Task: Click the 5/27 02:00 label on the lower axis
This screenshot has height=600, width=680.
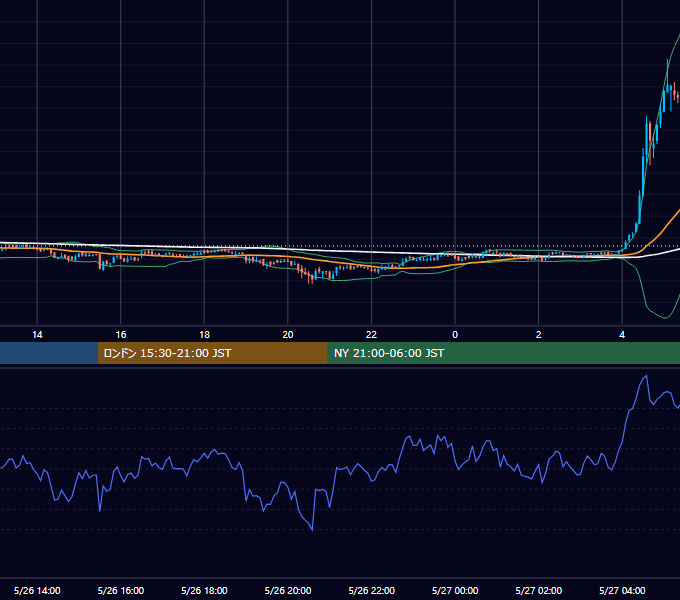Action: coord(539,590)
